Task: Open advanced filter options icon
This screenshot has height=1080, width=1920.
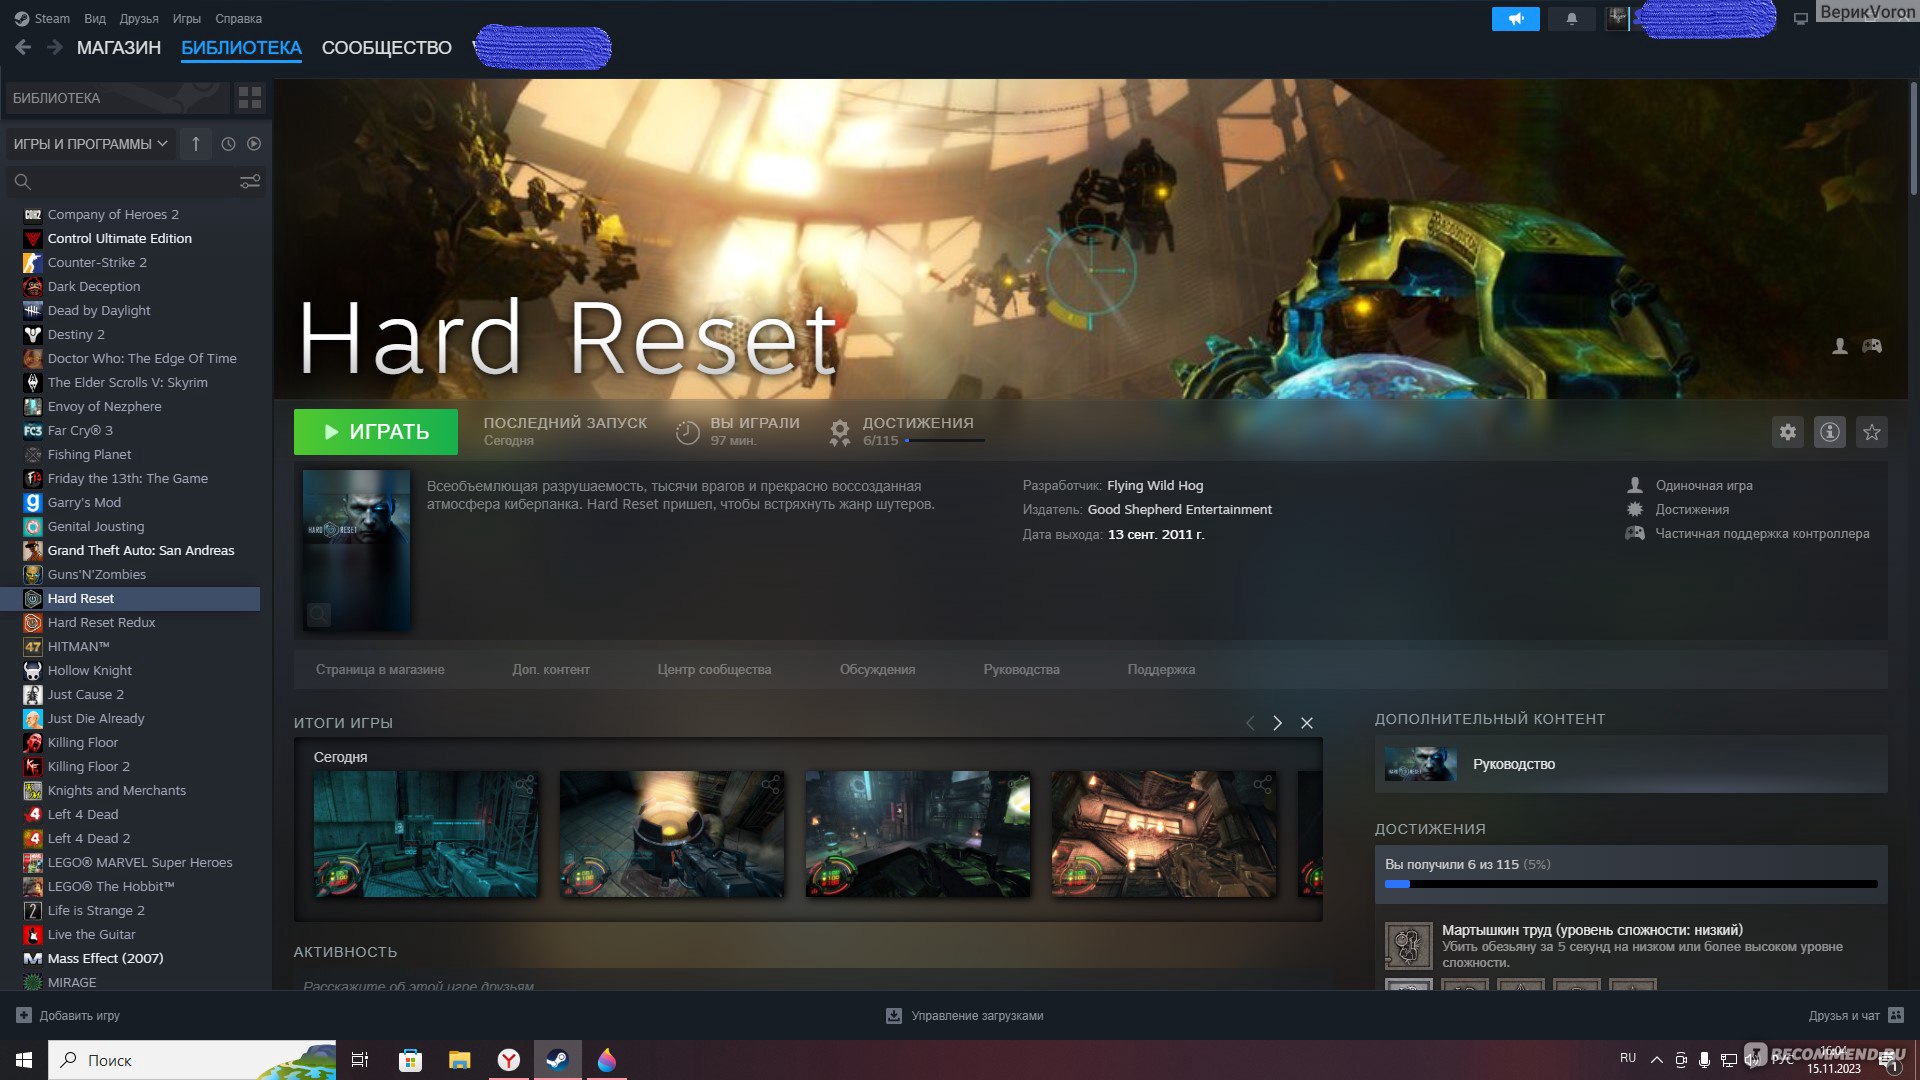Action: (250, 182)
